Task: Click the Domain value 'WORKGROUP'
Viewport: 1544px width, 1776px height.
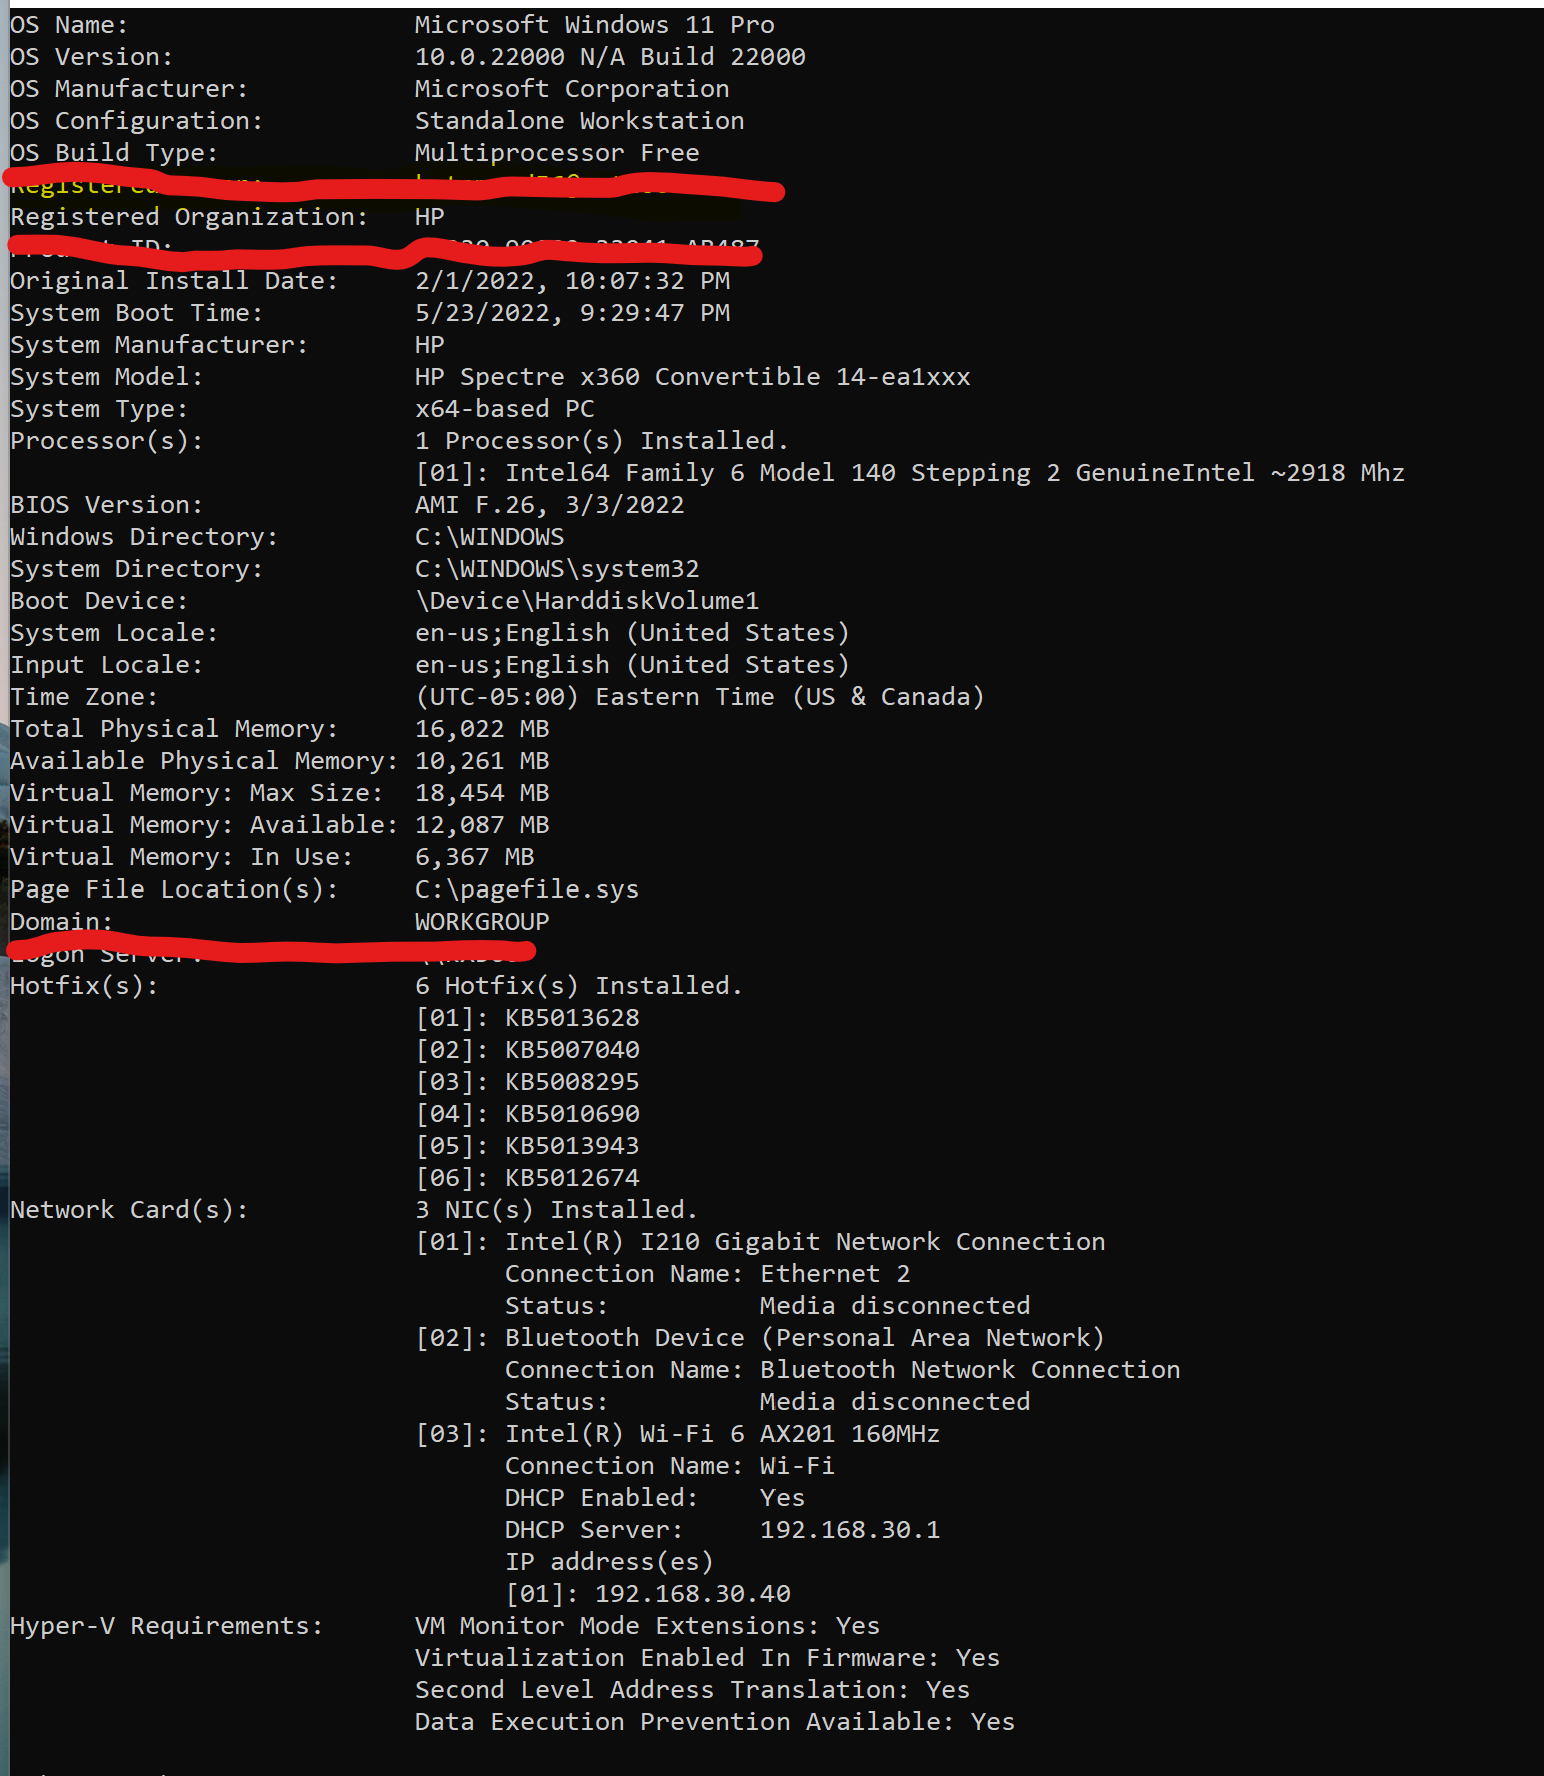Action: point(482,921)
